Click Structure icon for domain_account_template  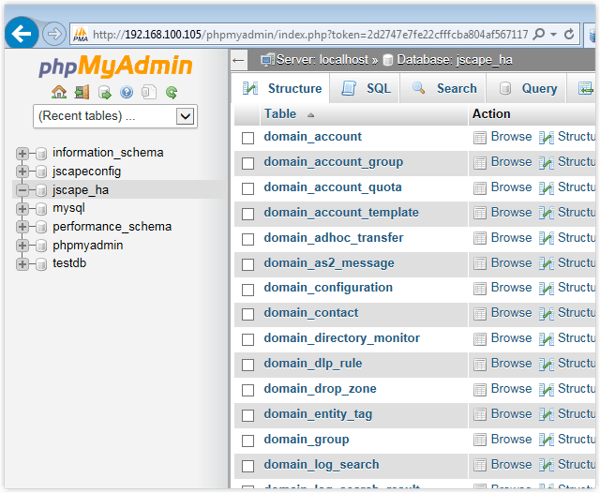click(546, 213)
